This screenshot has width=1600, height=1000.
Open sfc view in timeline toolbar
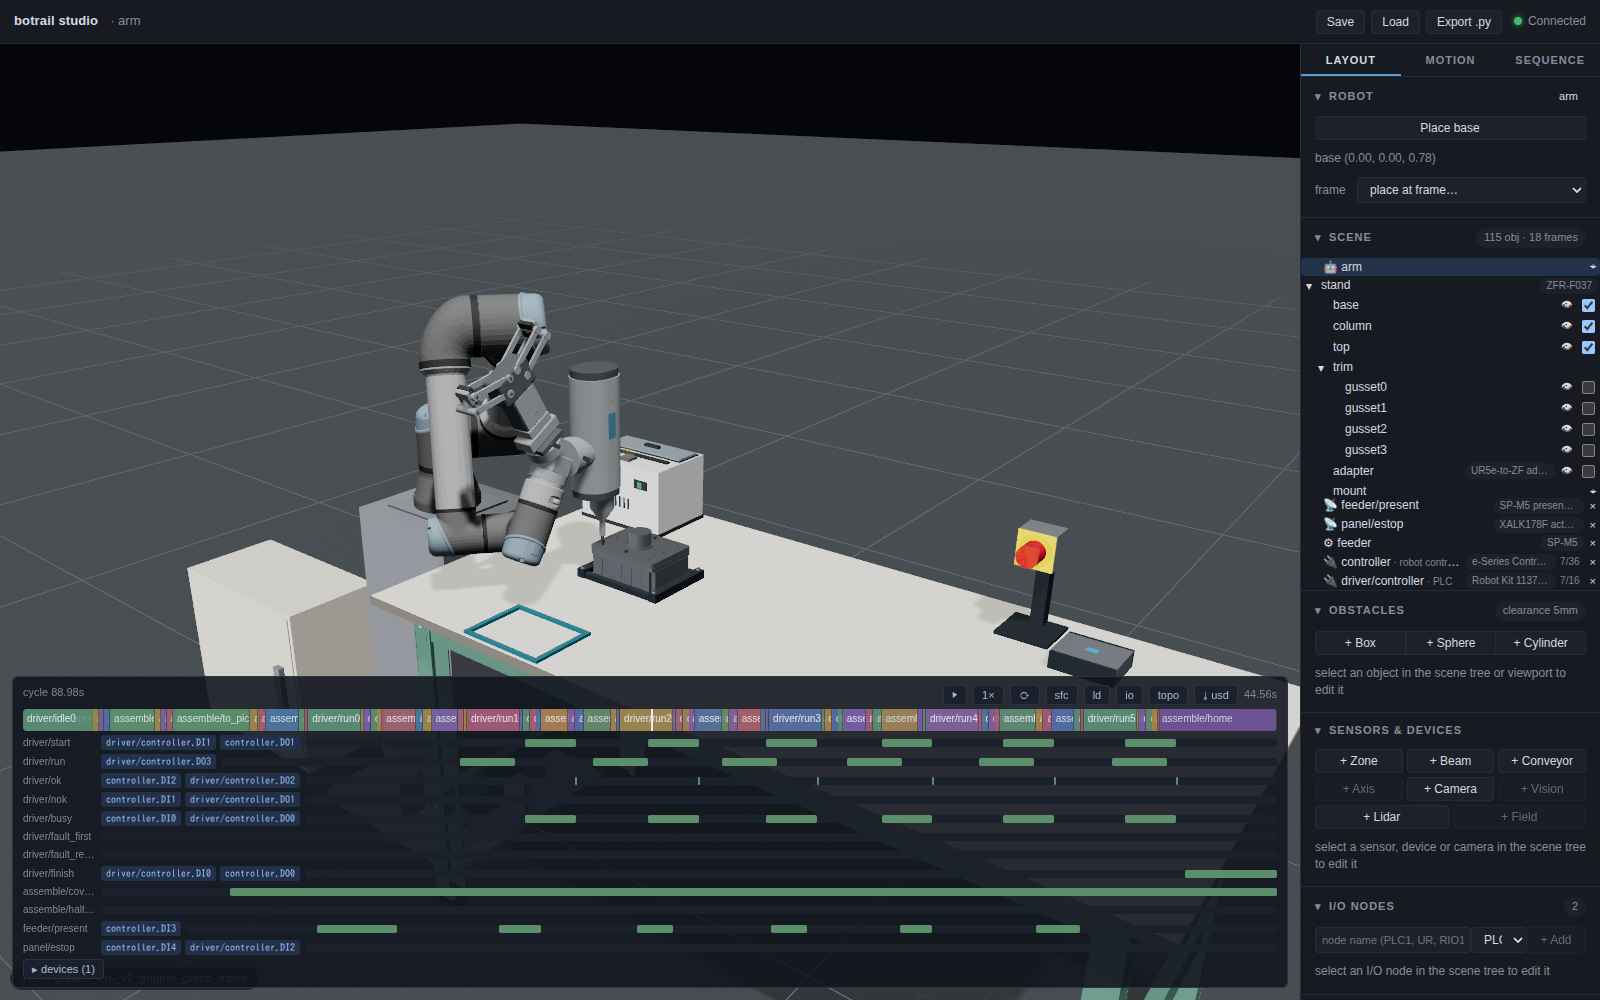pos(1061,695)
